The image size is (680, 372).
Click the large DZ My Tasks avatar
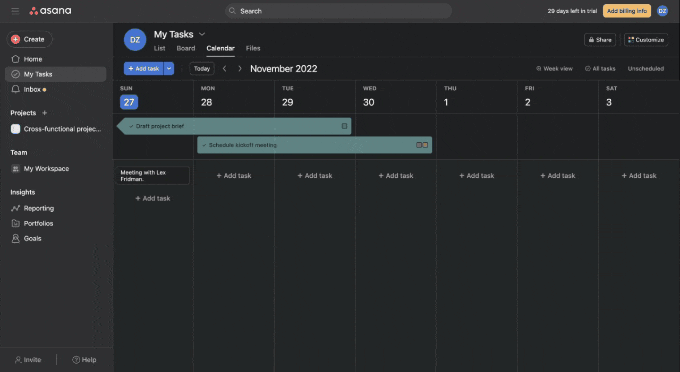pyautogui.click(x=135, y=40)
